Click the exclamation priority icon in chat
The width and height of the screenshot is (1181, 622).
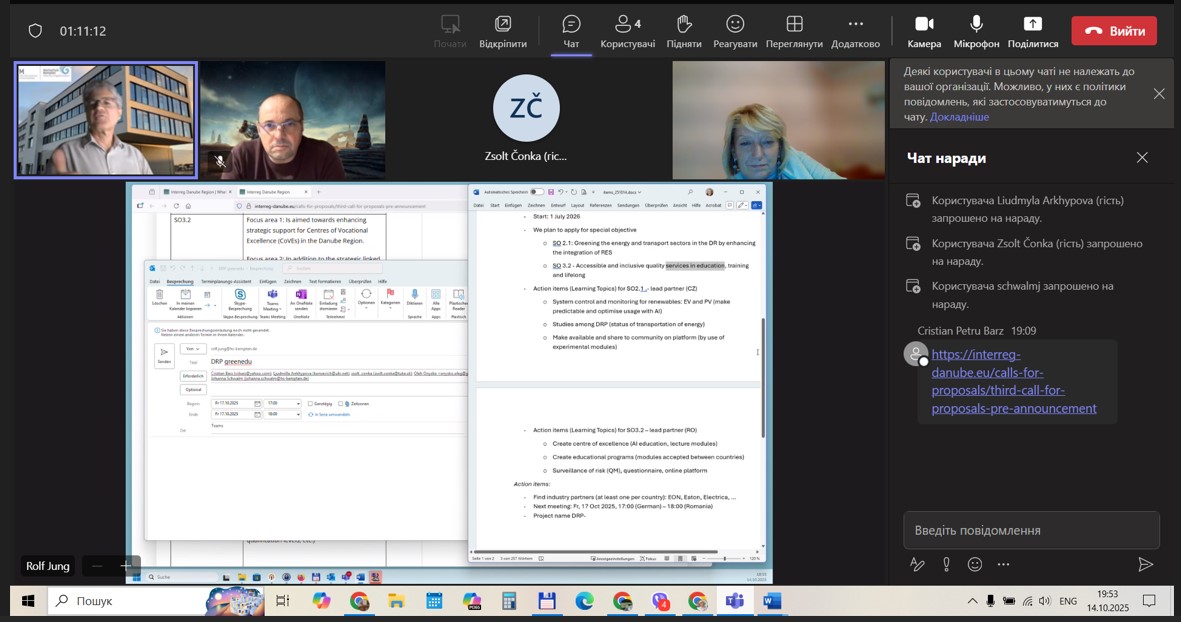click(x=946, y=564)
